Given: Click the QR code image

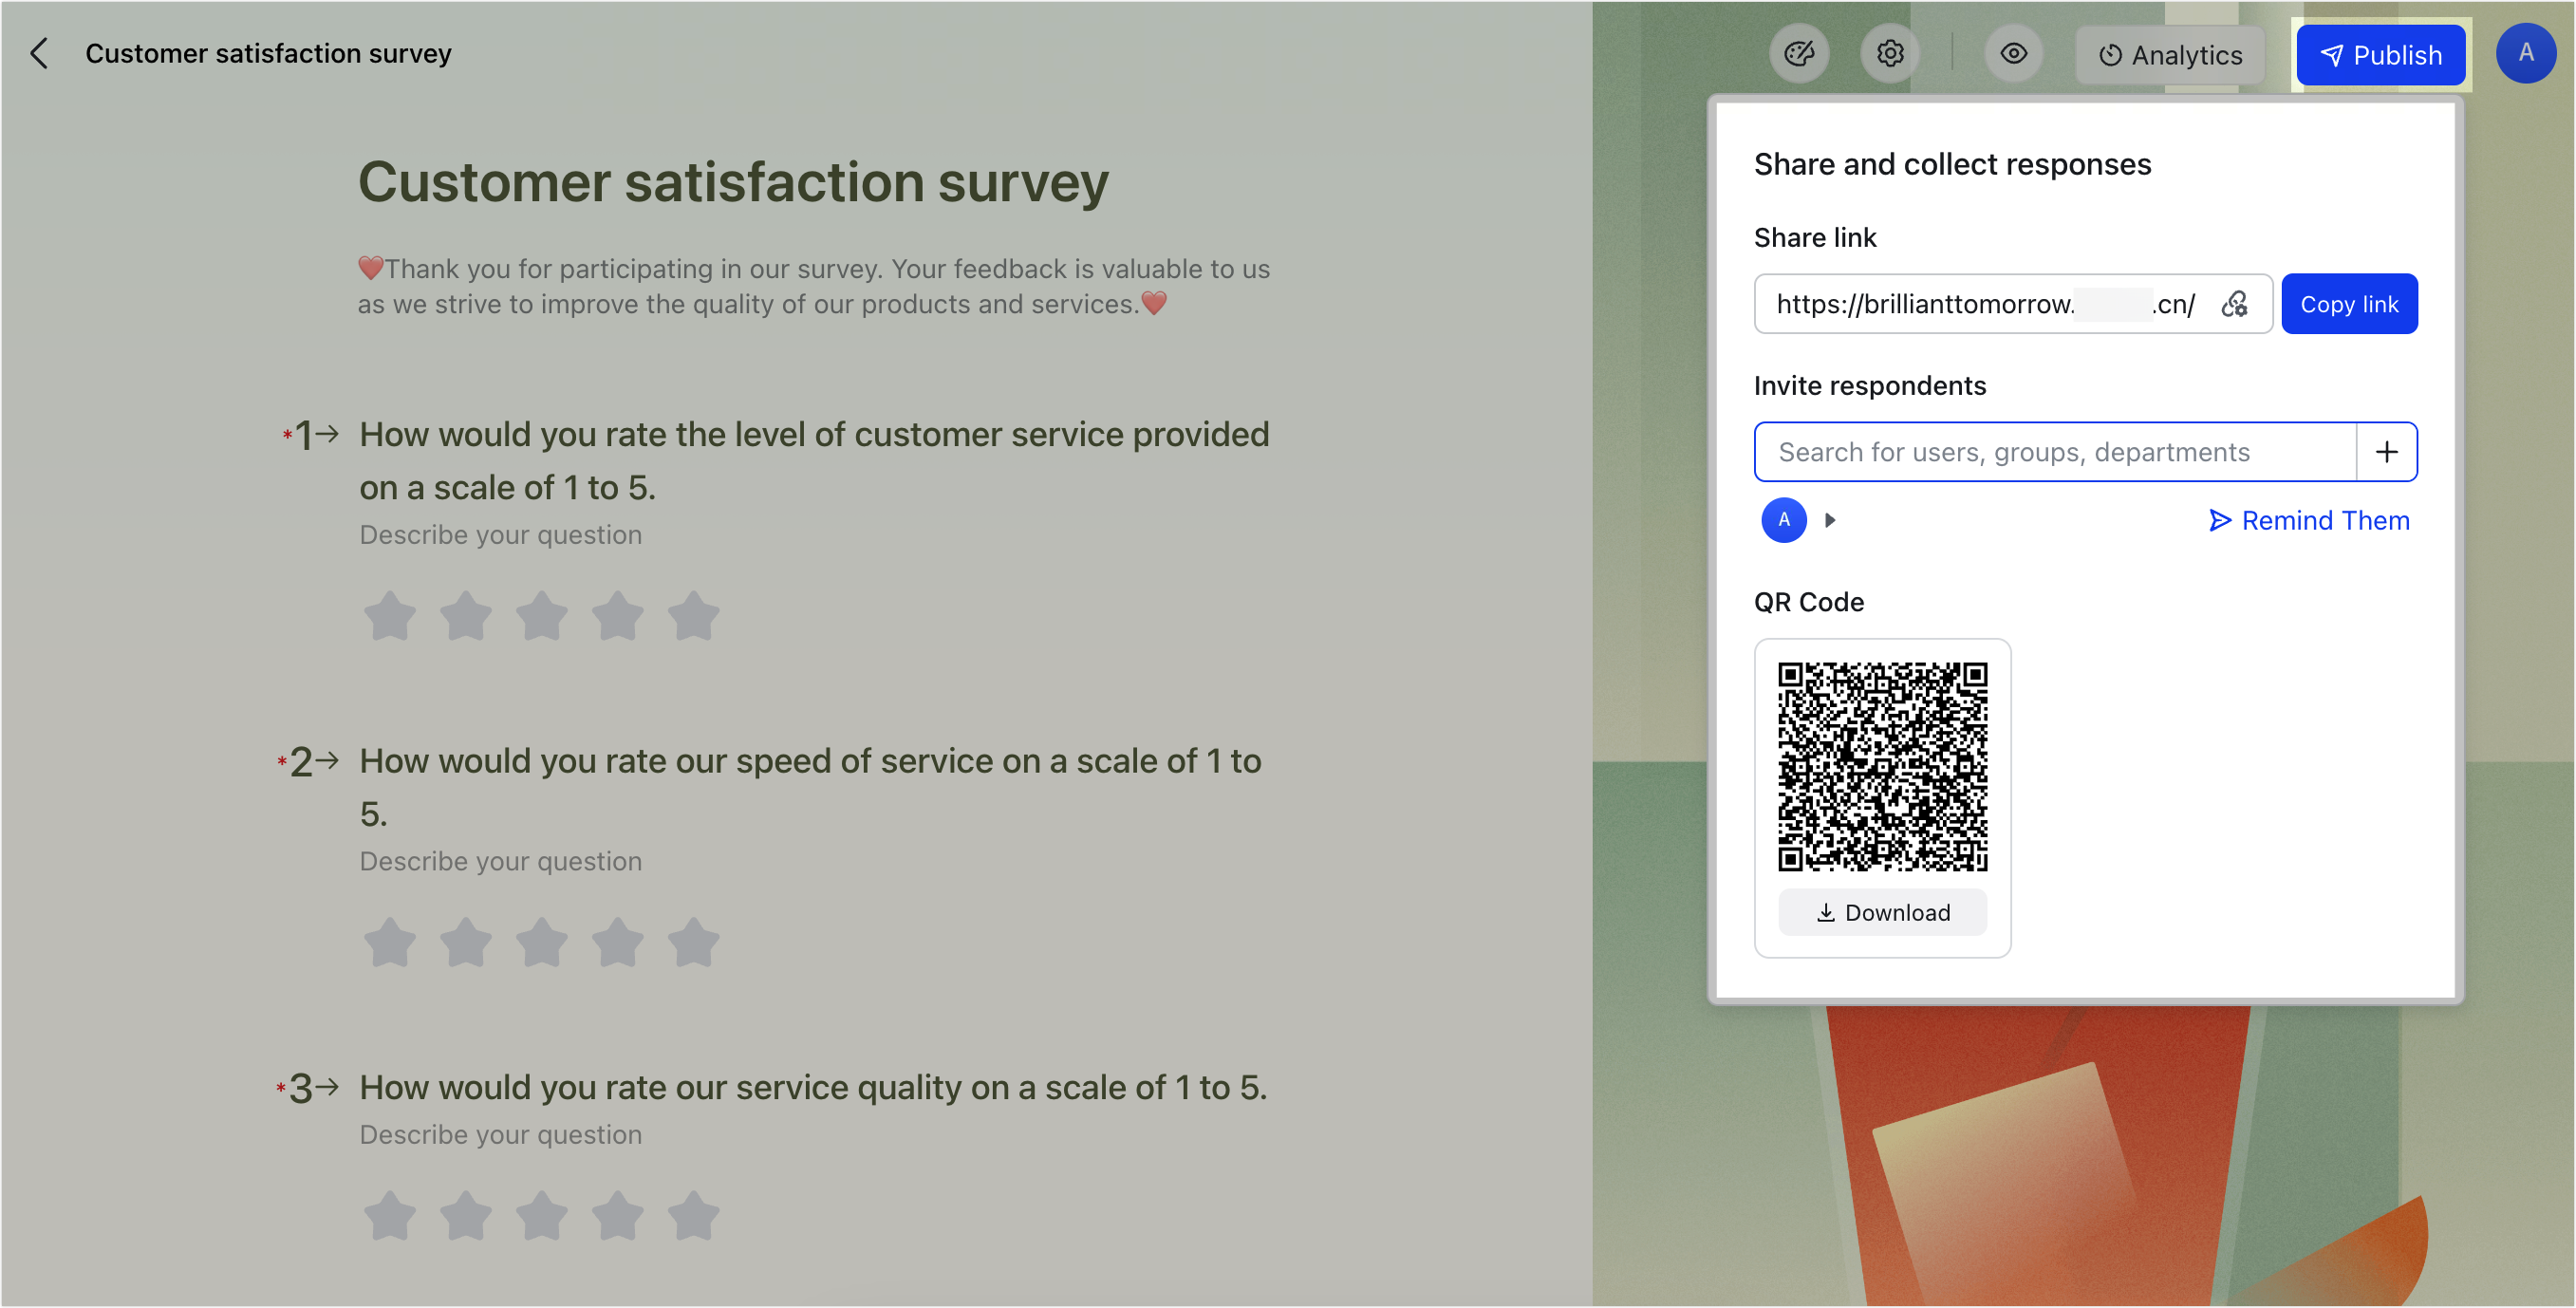Looking at the screenshot, I should pyautogui.click(x=1882, y=766).
